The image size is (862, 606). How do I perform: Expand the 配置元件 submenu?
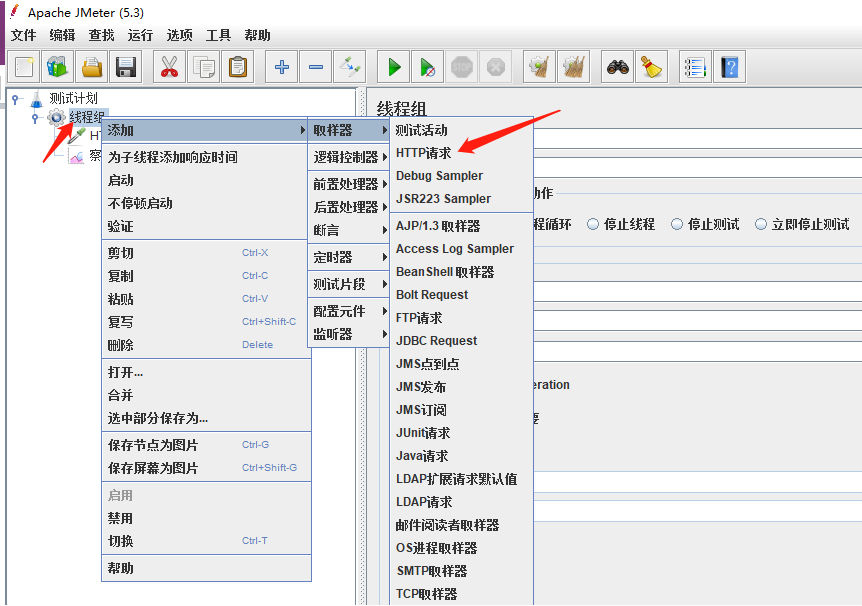click(x=349, y=311)
